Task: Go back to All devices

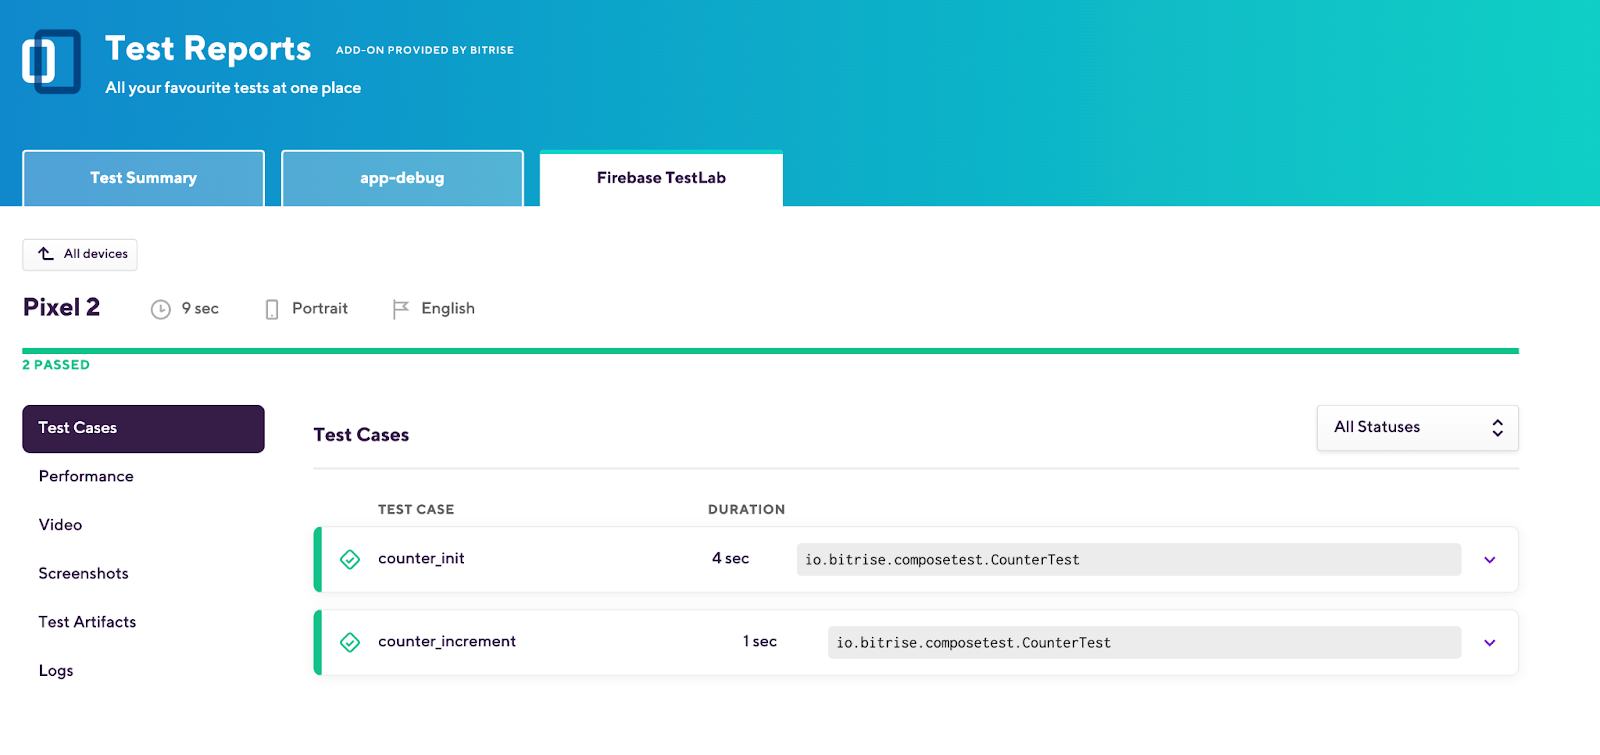Action: 80,254
